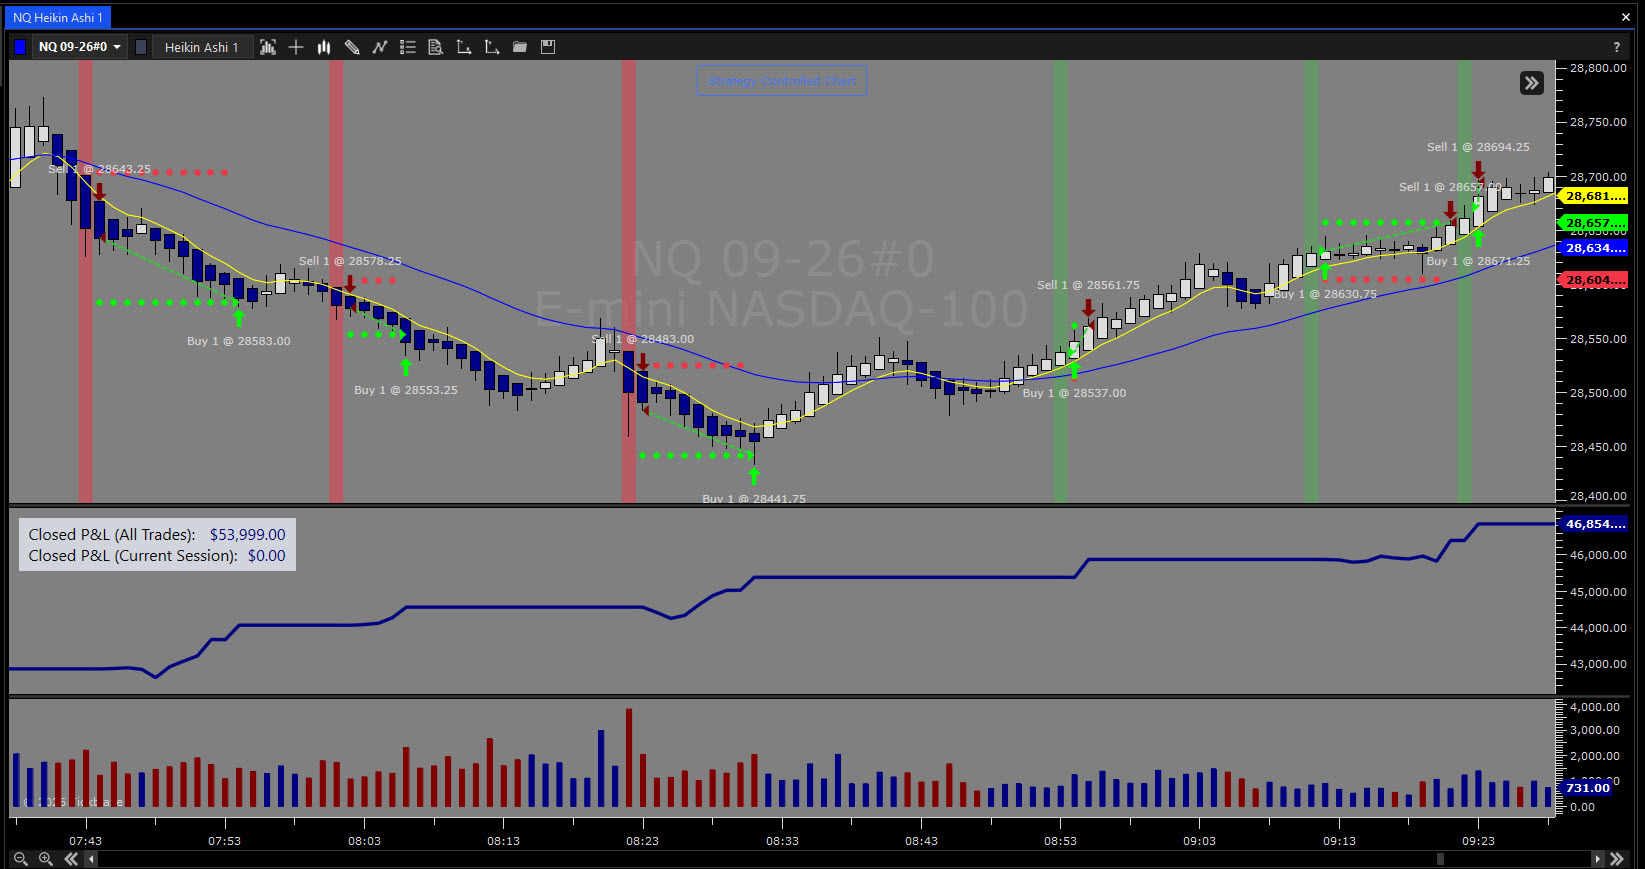
Task: Click the Closed P&L All Trades value $53,999.00
Action: click(x=247, y=535)
